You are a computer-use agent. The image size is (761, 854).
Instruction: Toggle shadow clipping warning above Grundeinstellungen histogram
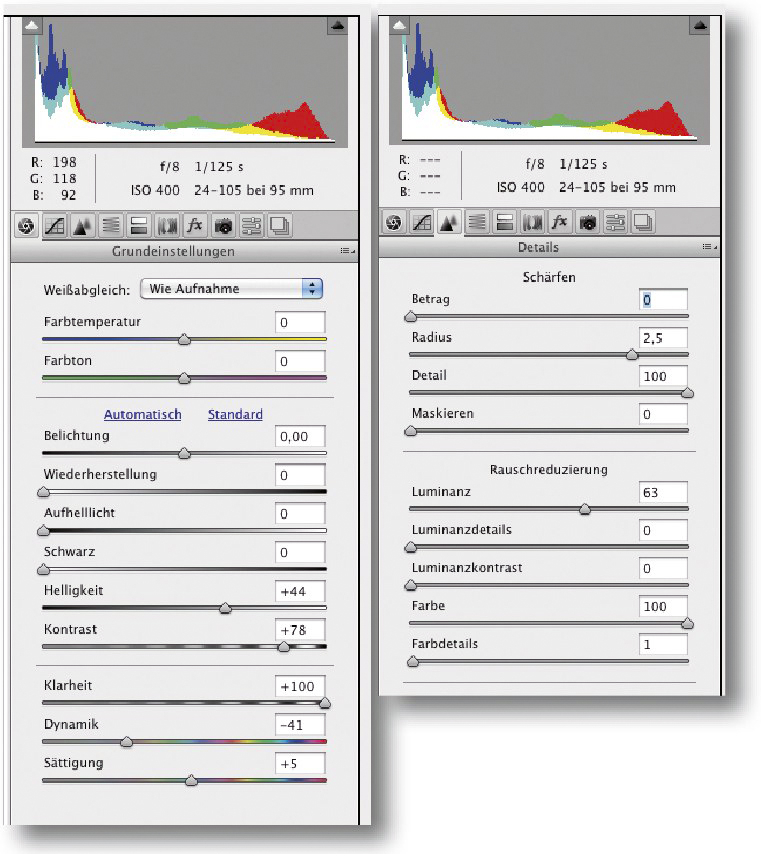coord(32,26)
